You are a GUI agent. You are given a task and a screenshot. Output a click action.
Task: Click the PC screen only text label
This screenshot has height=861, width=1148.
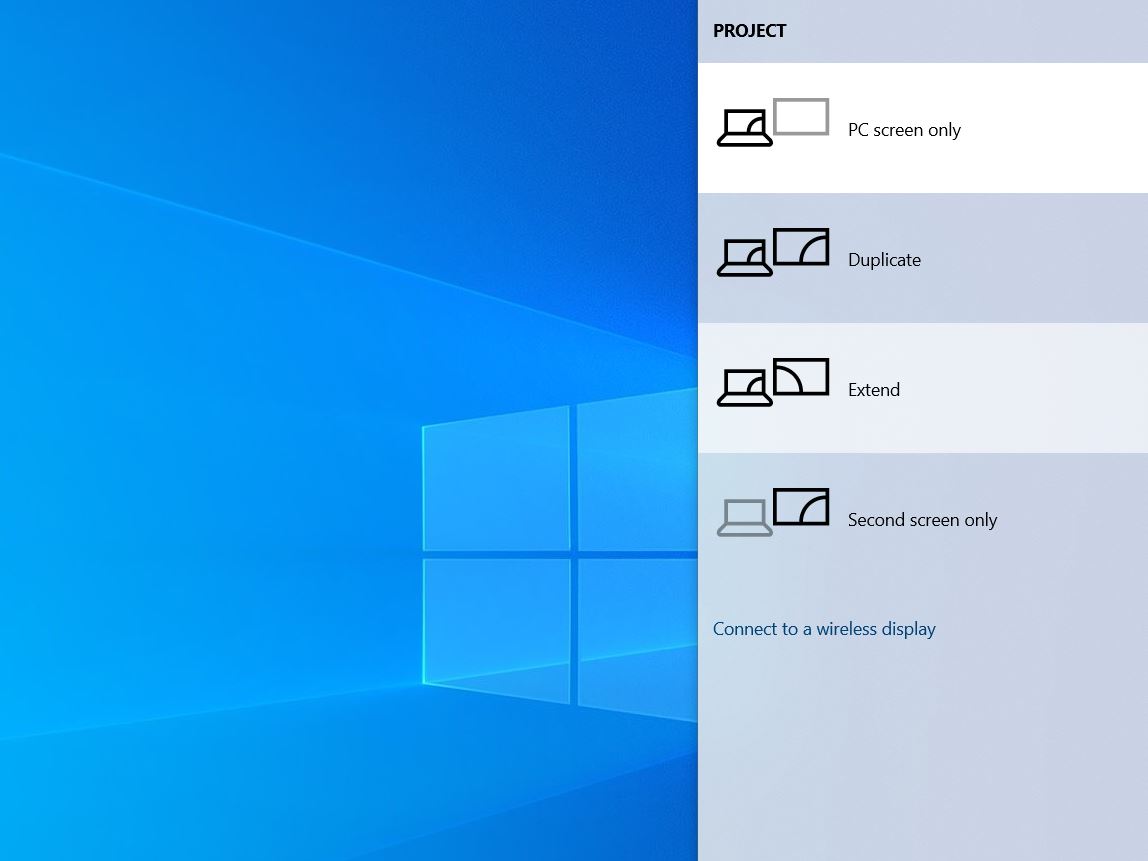(904, 129)
